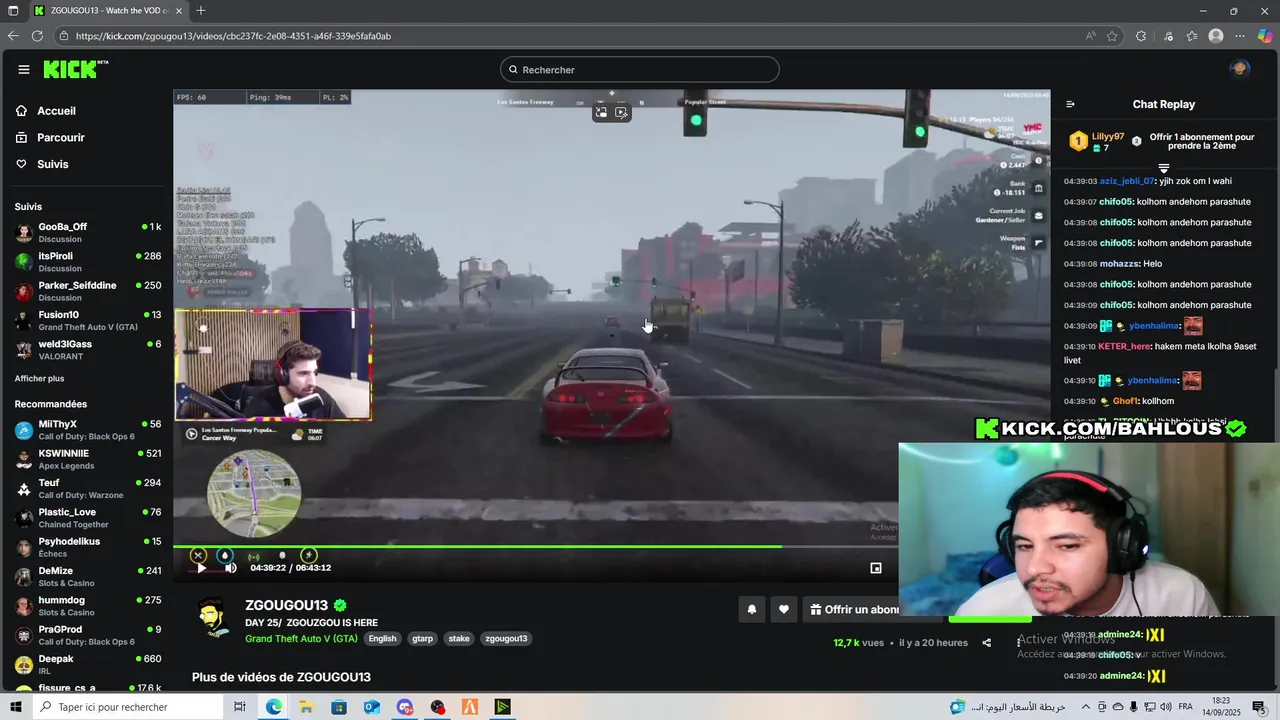Select the stake tag
The width and height of the screenshot is (1280, 720).
(459, 639)
